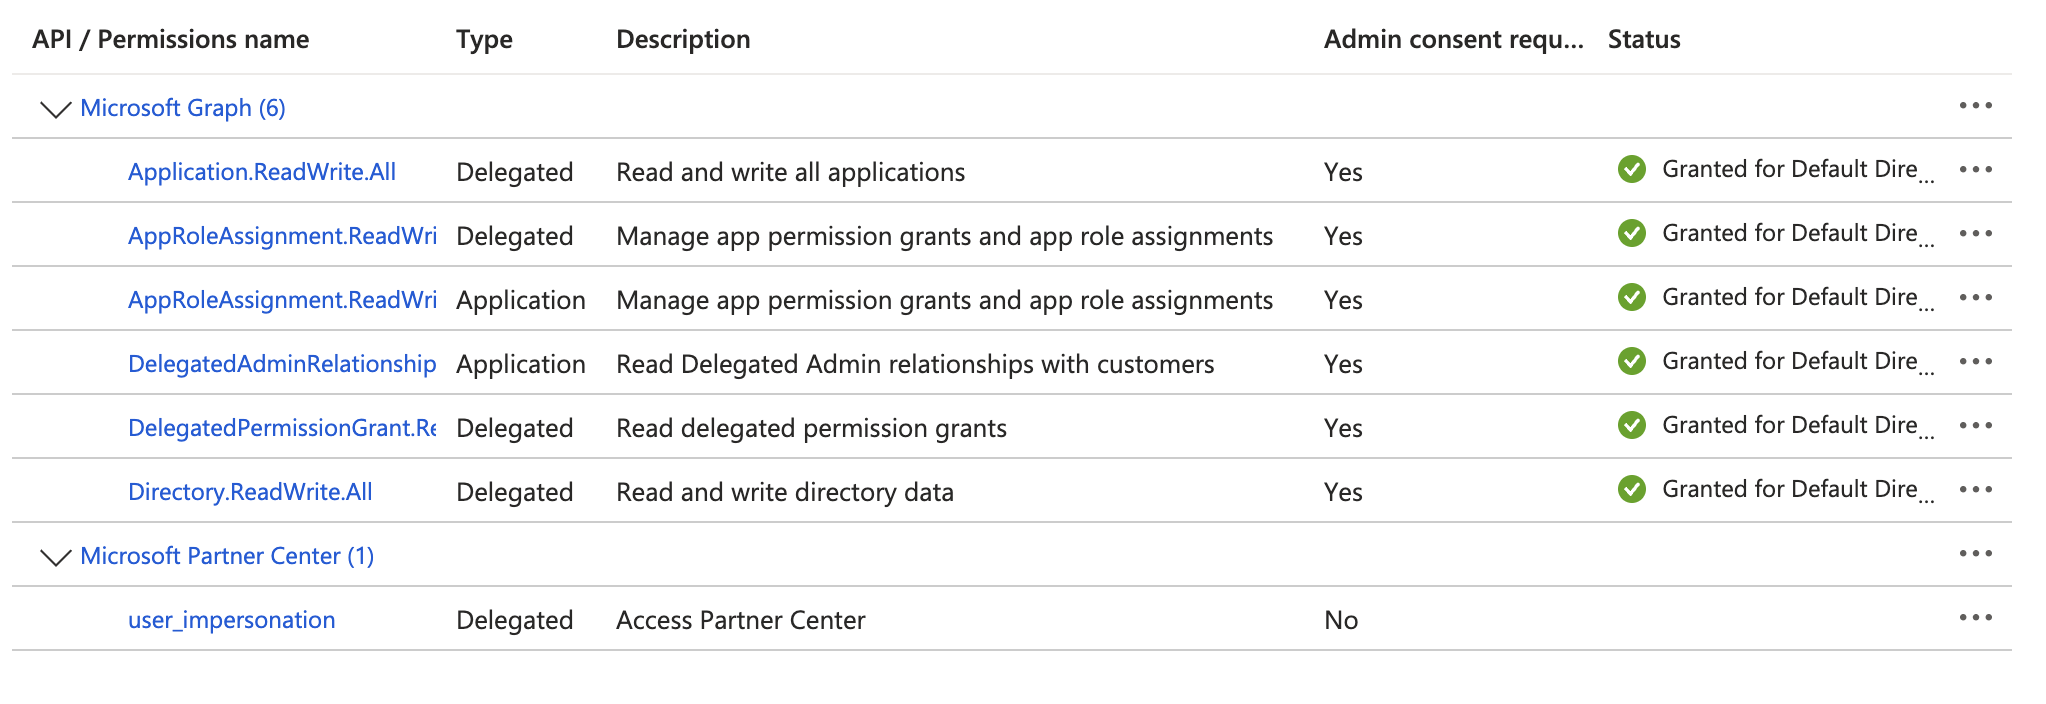The height and width of the screenshot is (704, 2046).
Task: Open more options for DelegatedAdminRelationship row
Action: [x=1975, y=362]
